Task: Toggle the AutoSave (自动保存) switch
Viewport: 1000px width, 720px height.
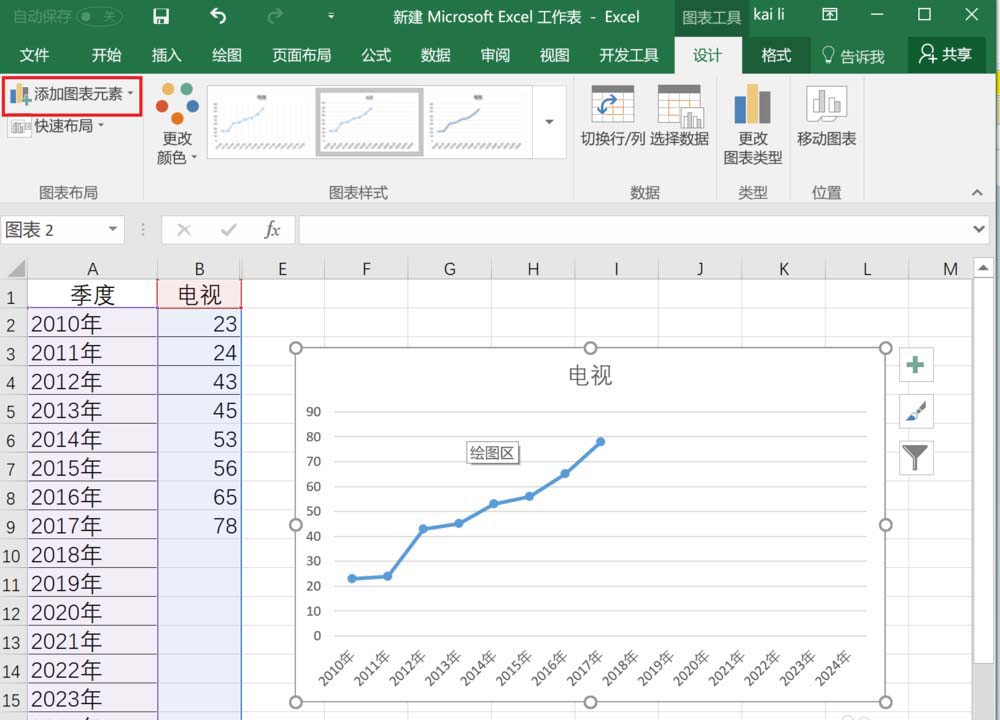Action: (x=99, y=16)
